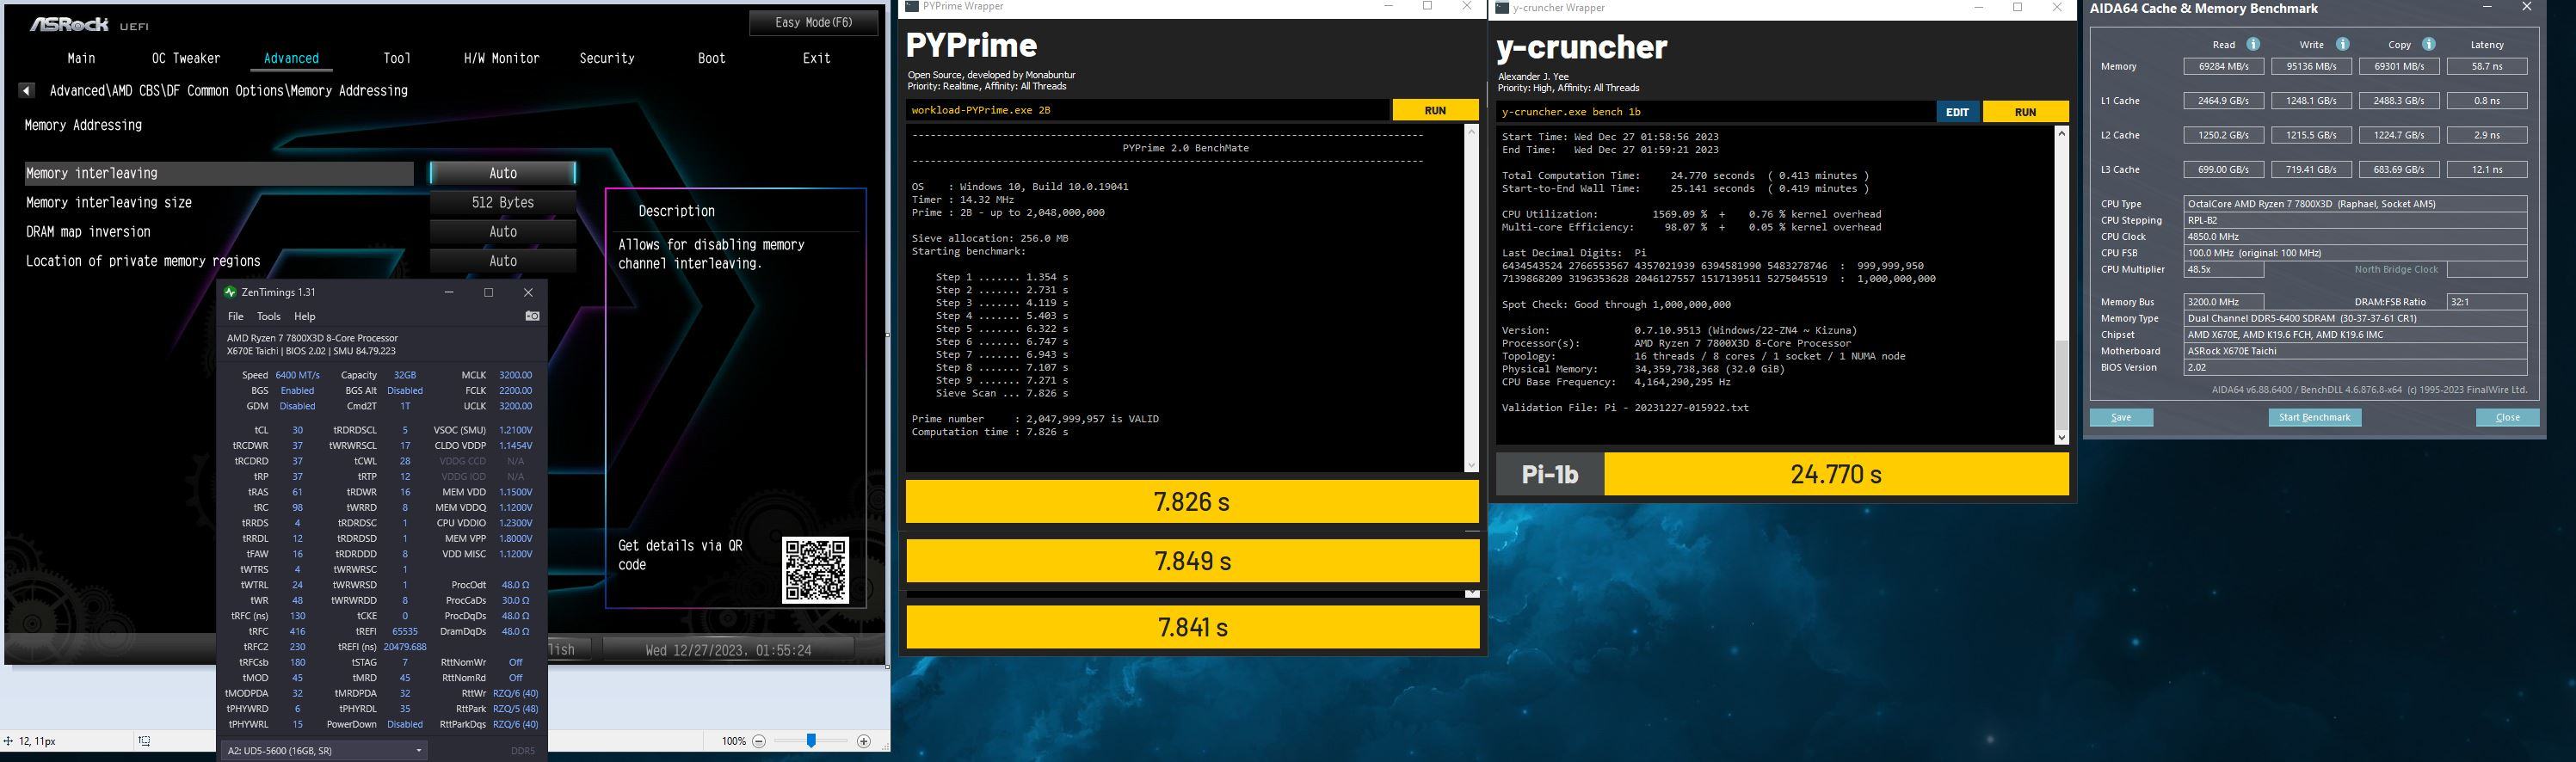
Task: Click the DRAM:FSB Ratio 32:1 field
Action: tap(2487, 301)
